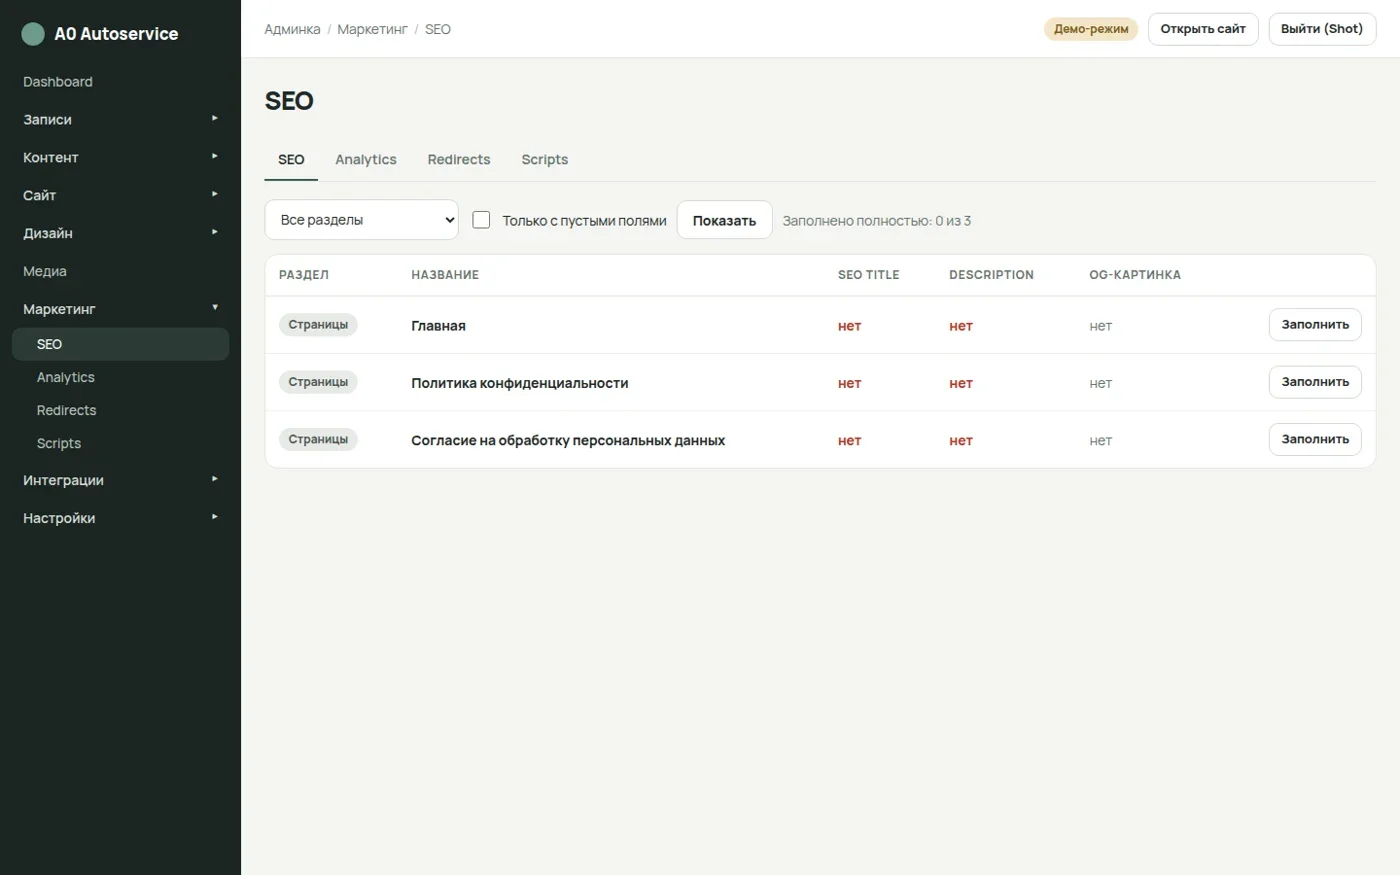
Task: Click the A0 Autoservice green logo circle
Action: [33, 34]
